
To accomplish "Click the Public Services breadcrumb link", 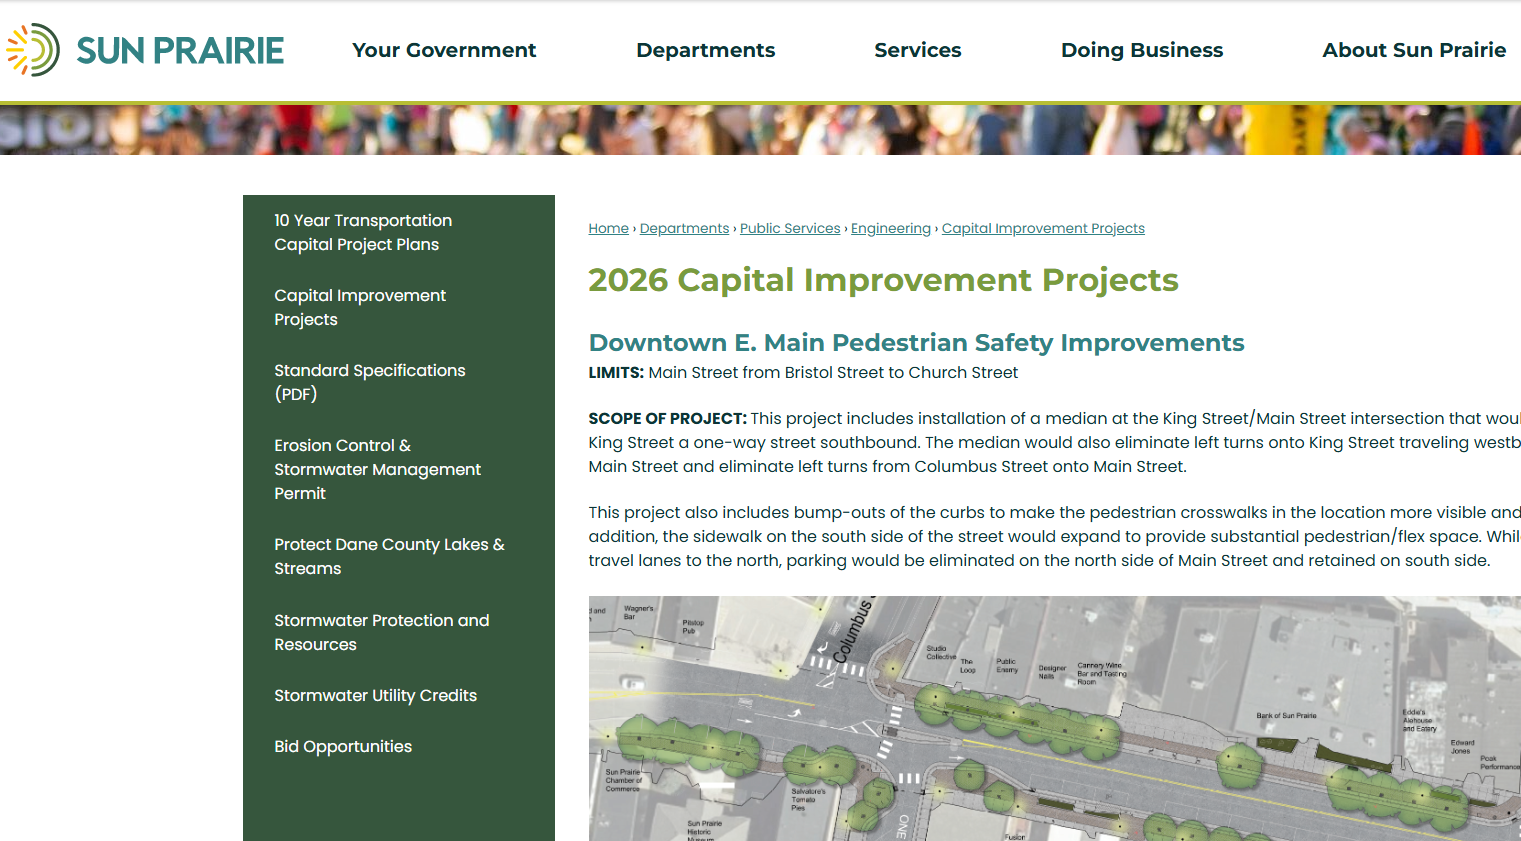I will (x=790, y=228).
